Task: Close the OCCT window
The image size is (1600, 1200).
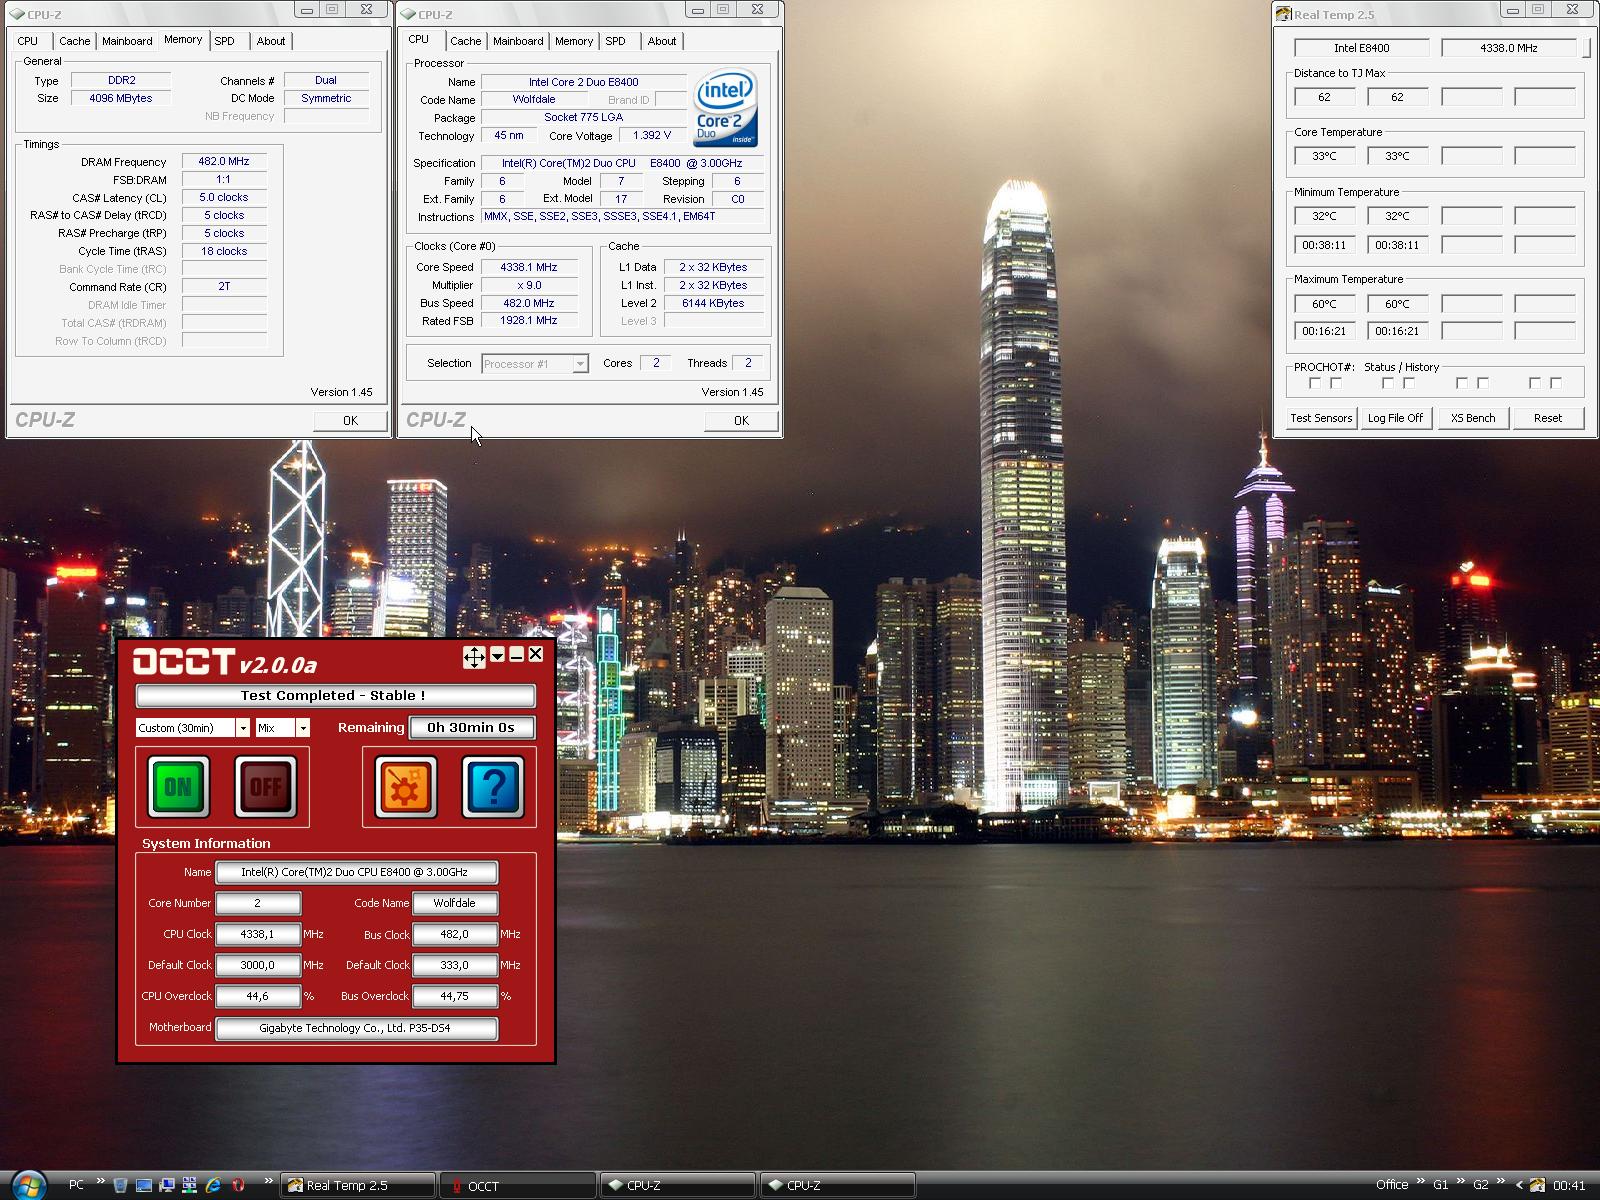Action: (536, 654)
